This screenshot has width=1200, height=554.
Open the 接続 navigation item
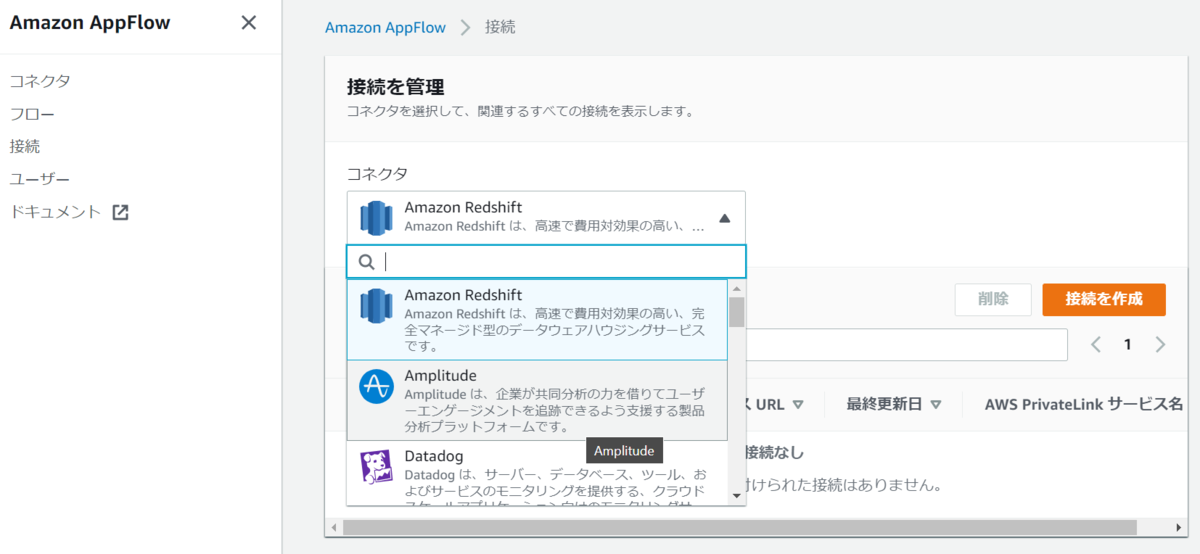(25, 146)
